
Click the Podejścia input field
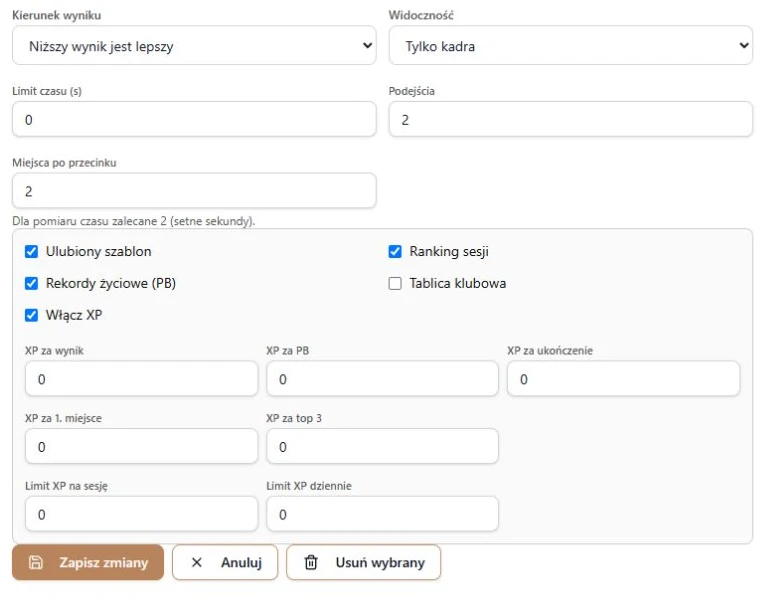pos(570,120)
